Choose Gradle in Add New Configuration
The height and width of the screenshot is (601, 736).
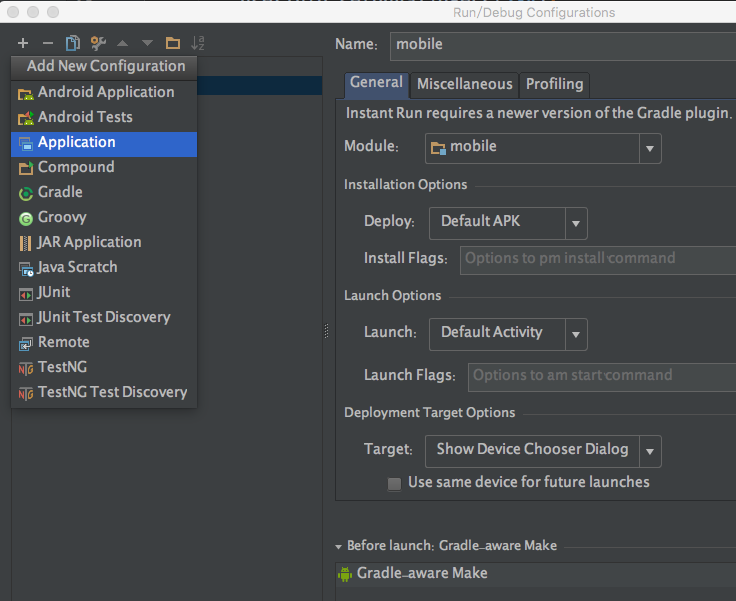60,192
